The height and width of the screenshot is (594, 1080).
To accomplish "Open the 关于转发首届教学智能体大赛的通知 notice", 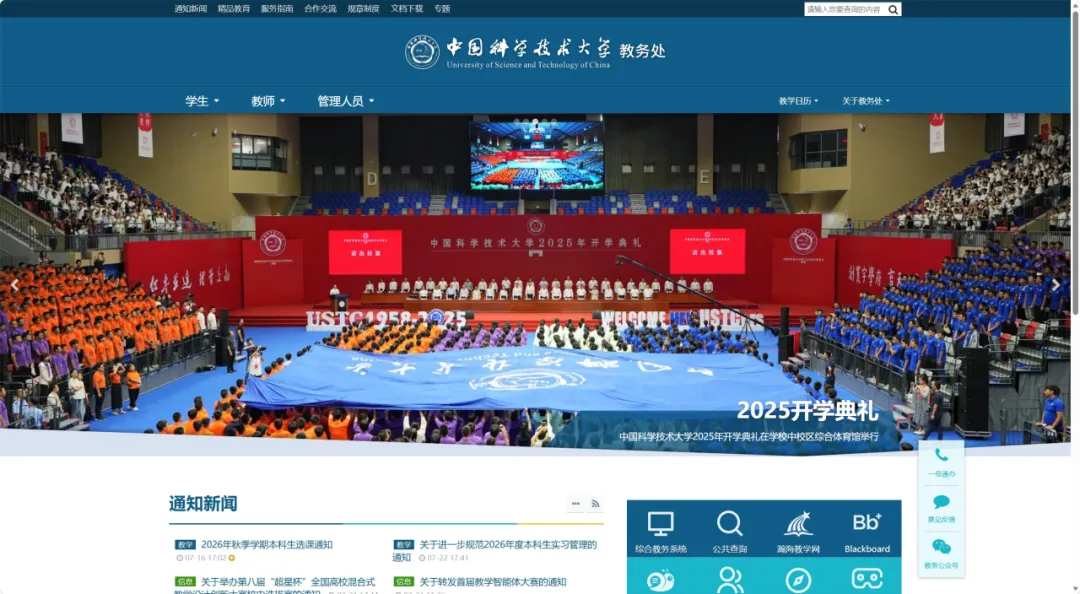I will pos(492,582).
